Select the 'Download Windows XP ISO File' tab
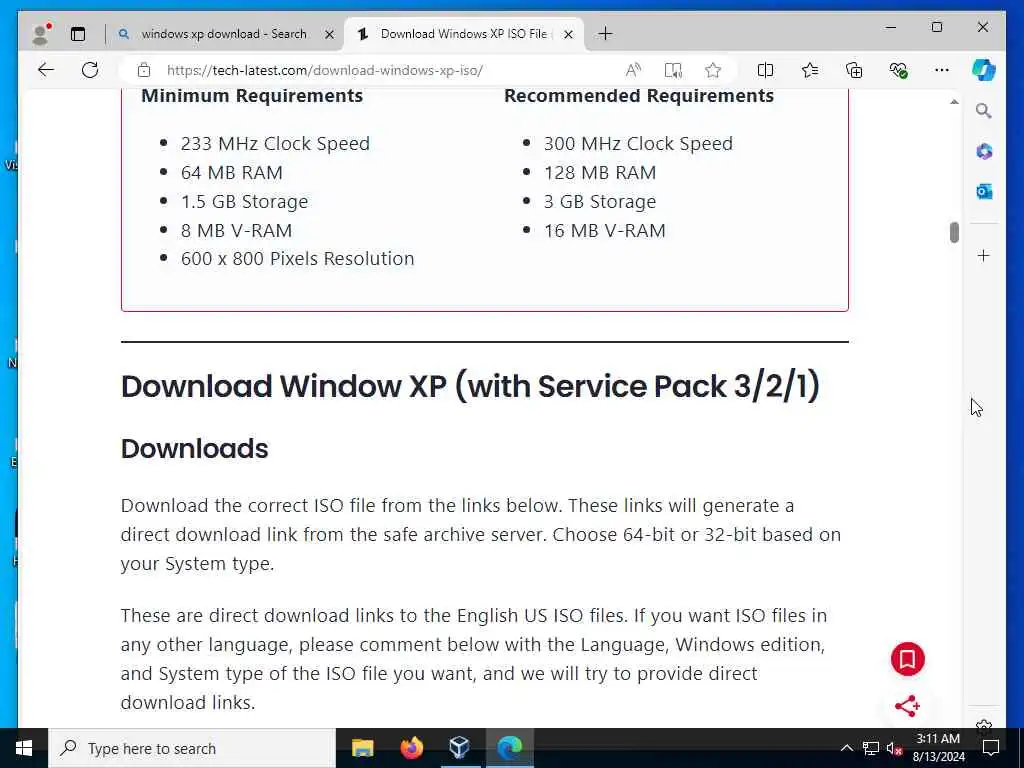Viewport: 1024px width, 768px height. click(x=466, y=34)
